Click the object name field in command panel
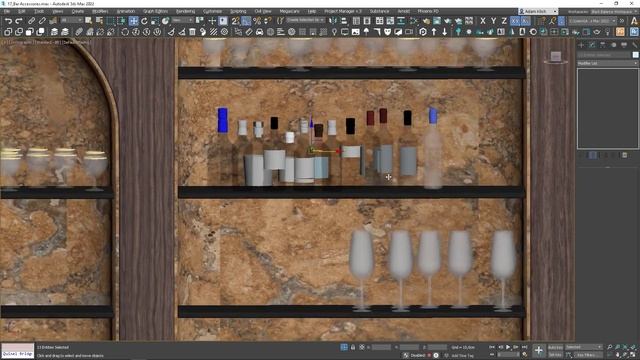 [604, 55]
